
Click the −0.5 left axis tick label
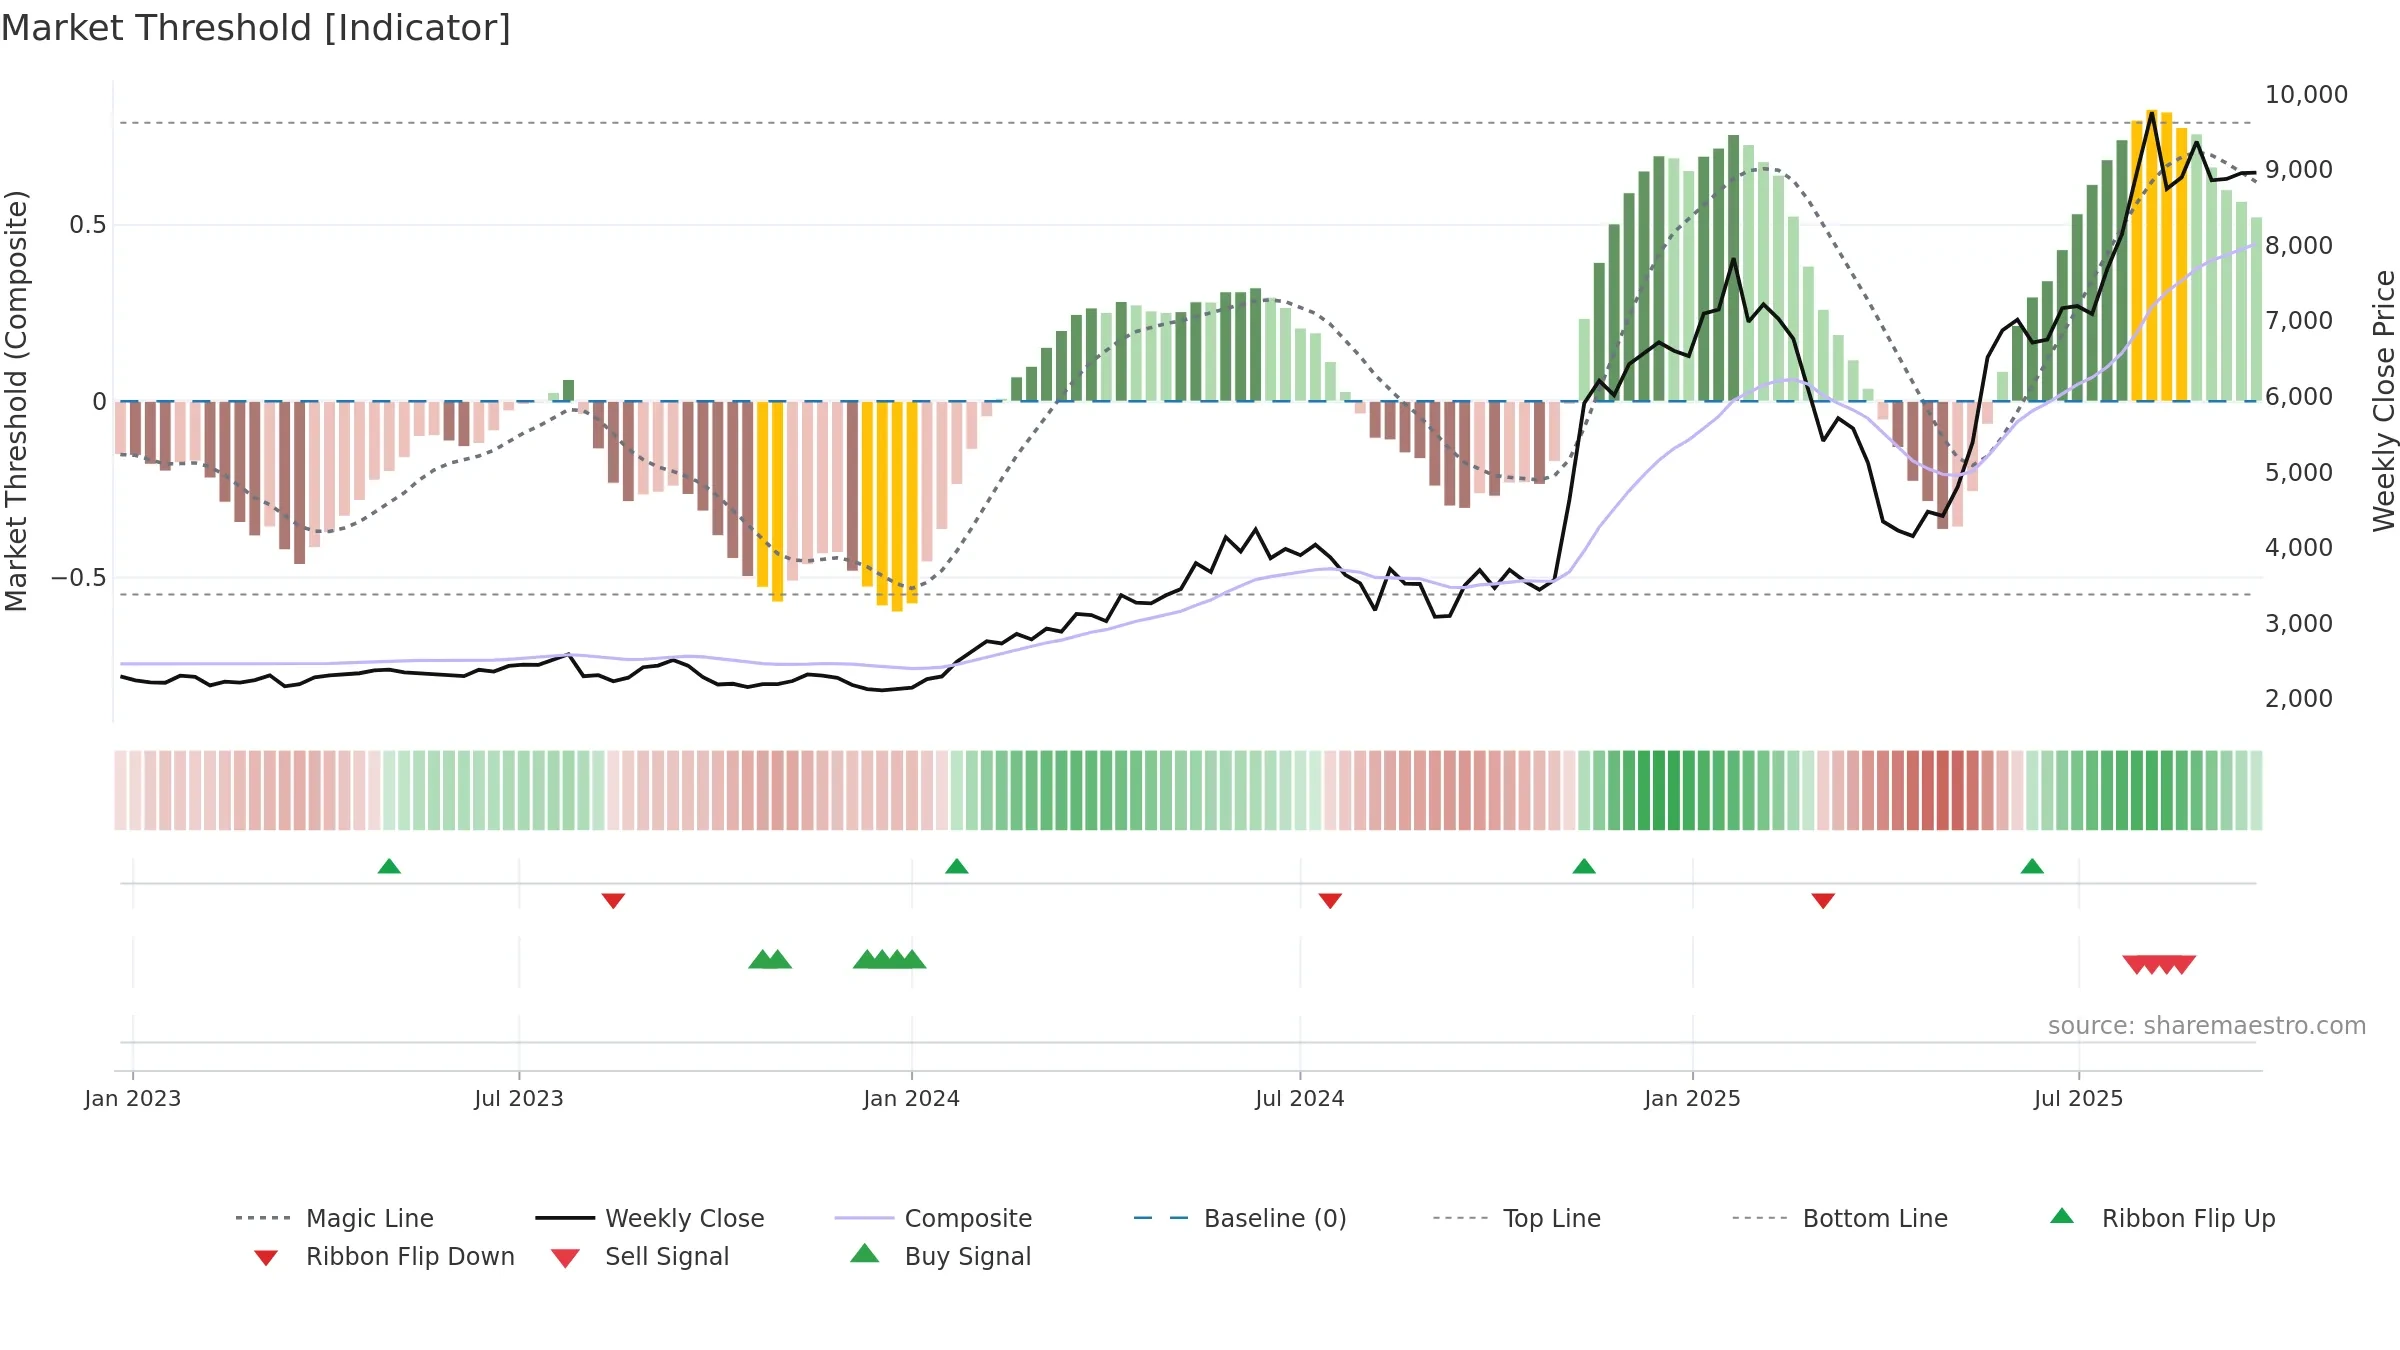(79, 578)
